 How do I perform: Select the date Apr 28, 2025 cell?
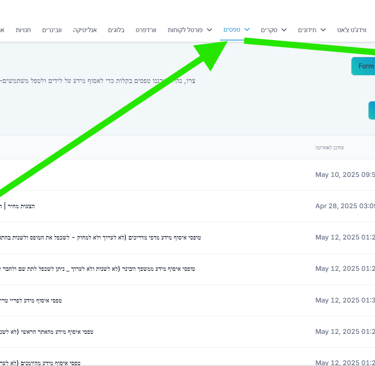pyautogui.click(x=345, y=206)
